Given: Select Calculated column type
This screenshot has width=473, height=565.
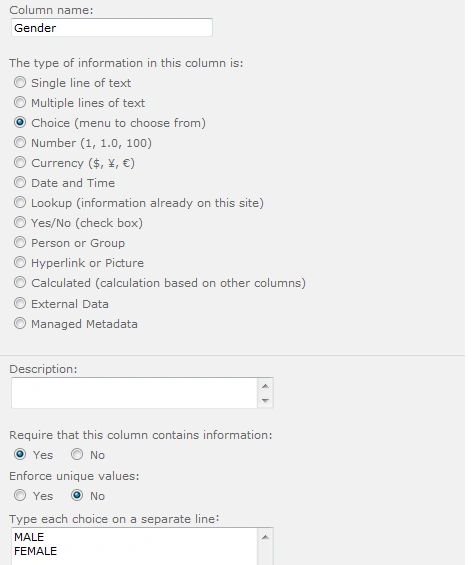Looking at the screenshot, I should (x=20, y=282).
